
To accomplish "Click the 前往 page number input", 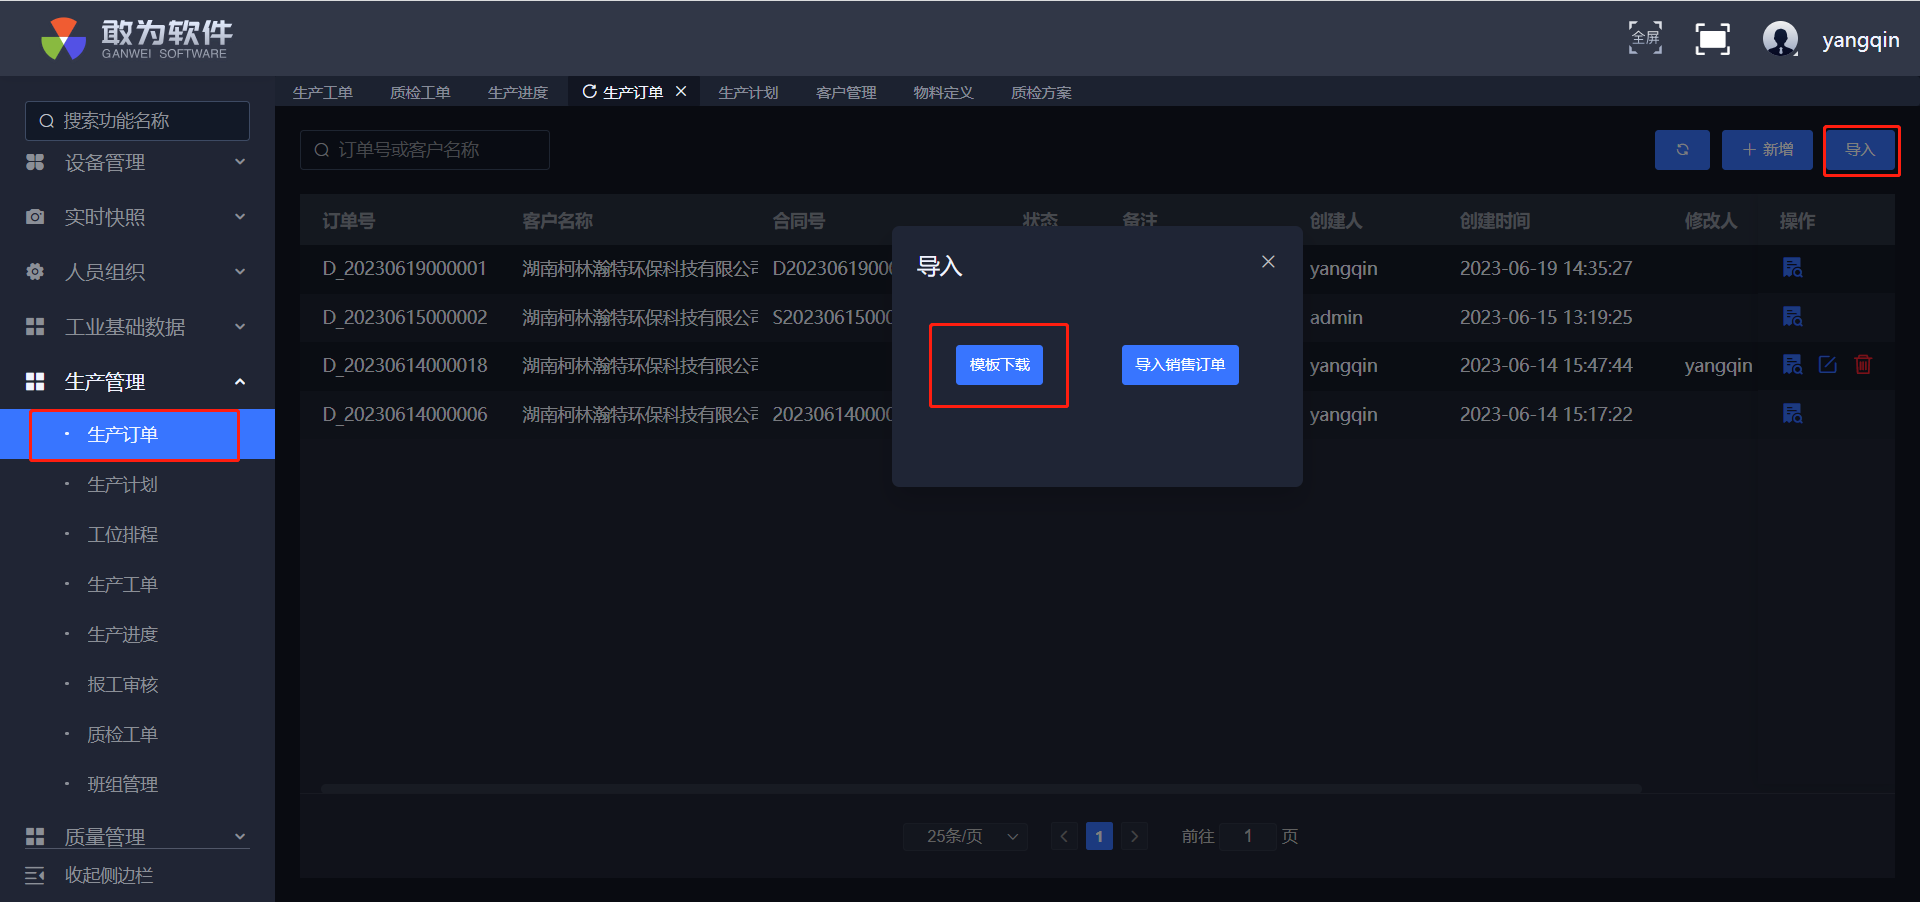I will pos(1248,836).
